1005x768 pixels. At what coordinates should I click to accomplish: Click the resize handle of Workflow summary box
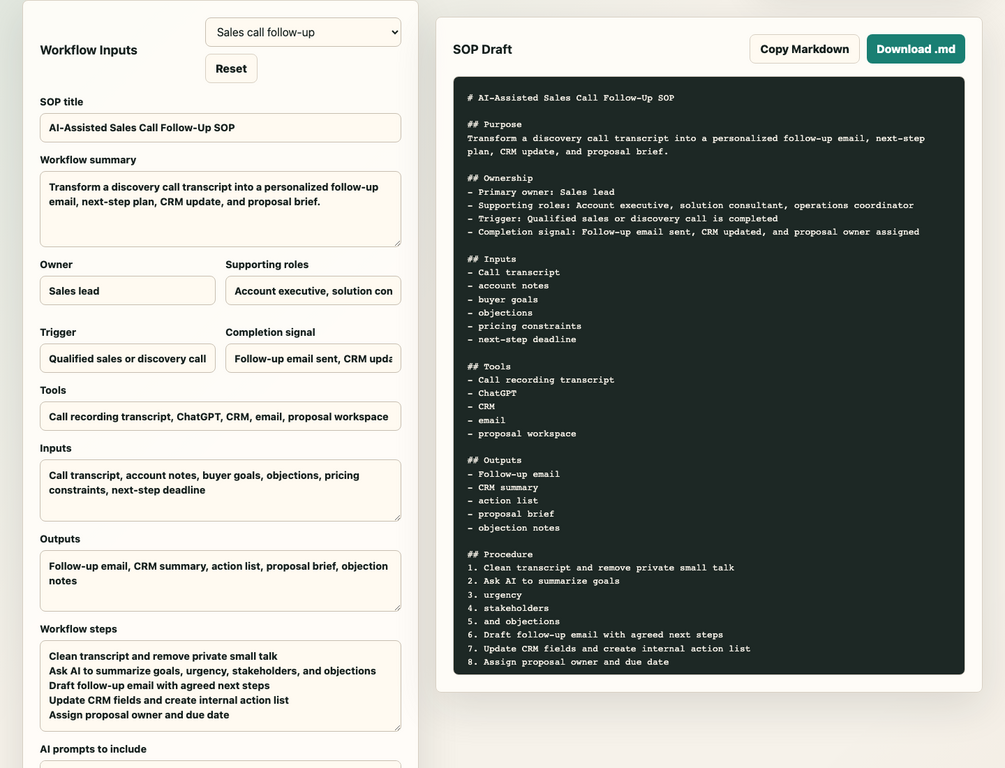tap(396, 242)
